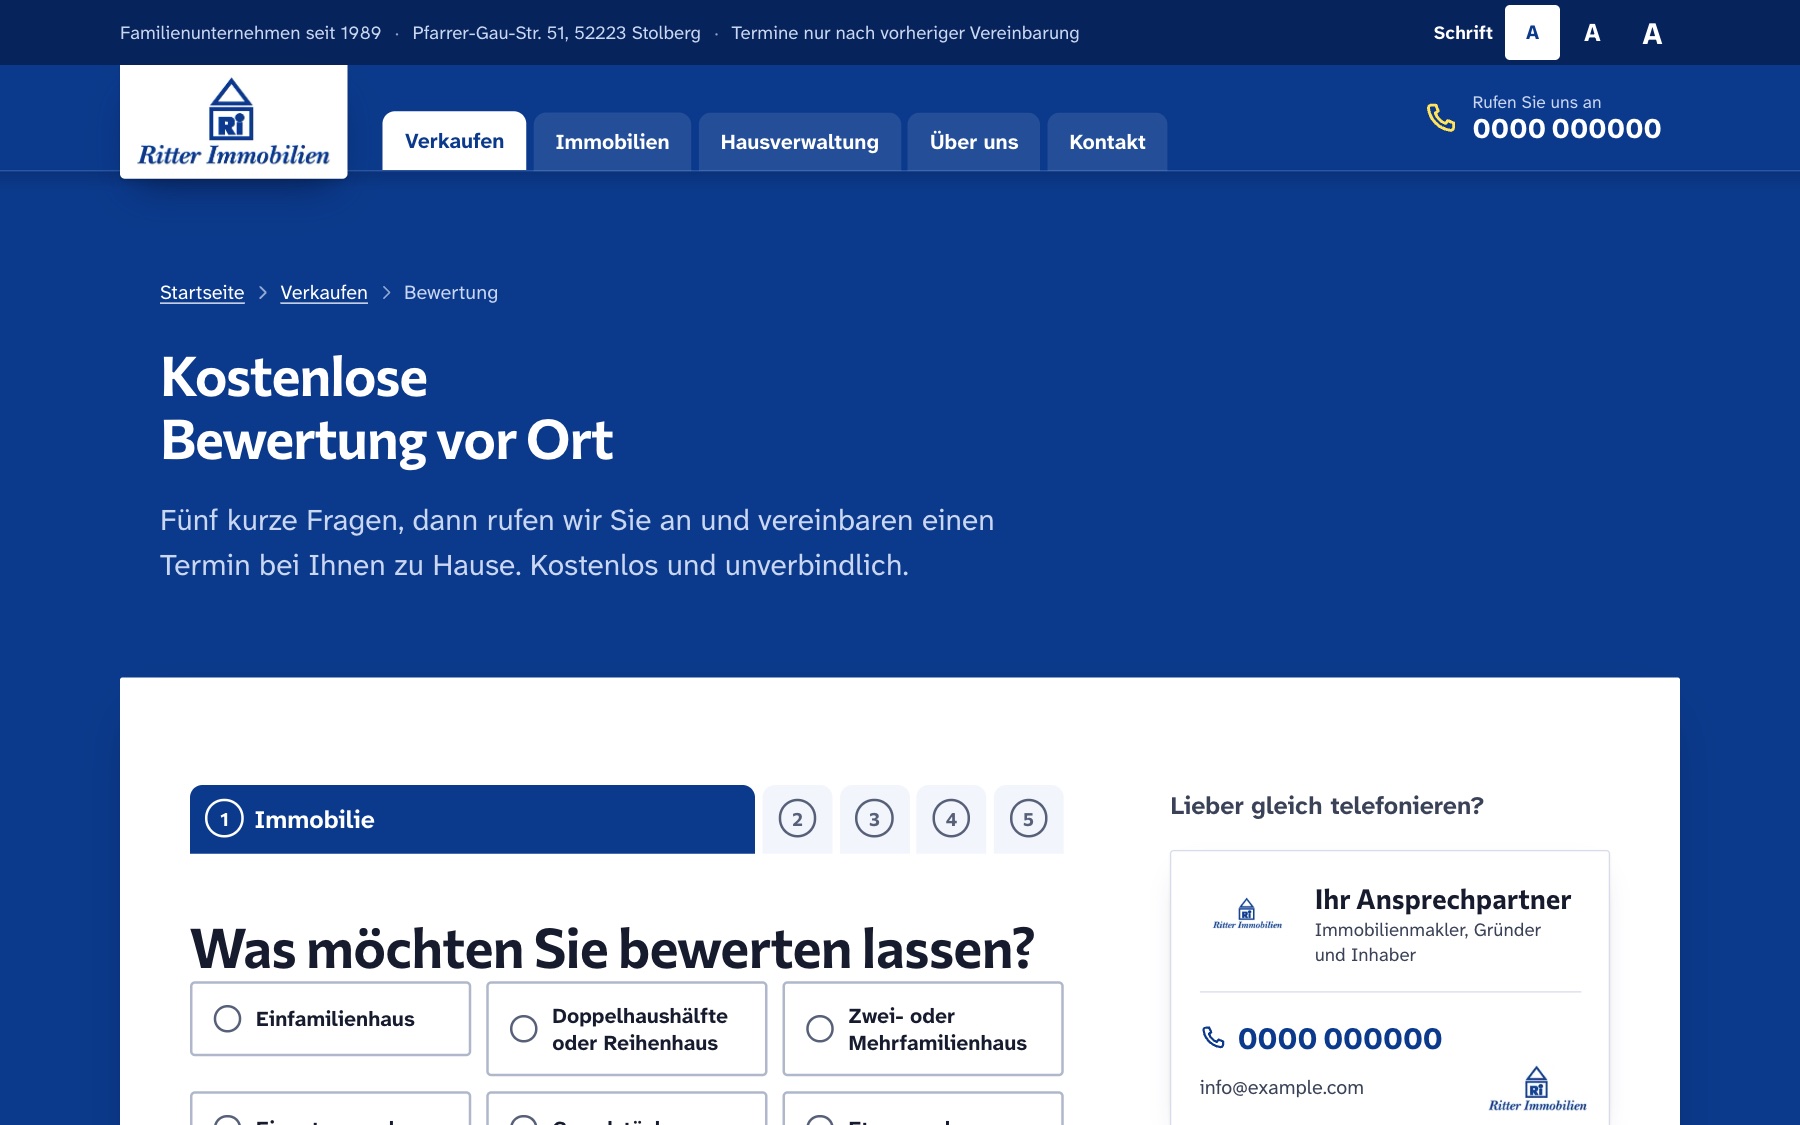Choose Doppelhaushälfte oder Reihenhaus option
The height and width of the screenshot is (1125, 1800).
(626, 1029)
